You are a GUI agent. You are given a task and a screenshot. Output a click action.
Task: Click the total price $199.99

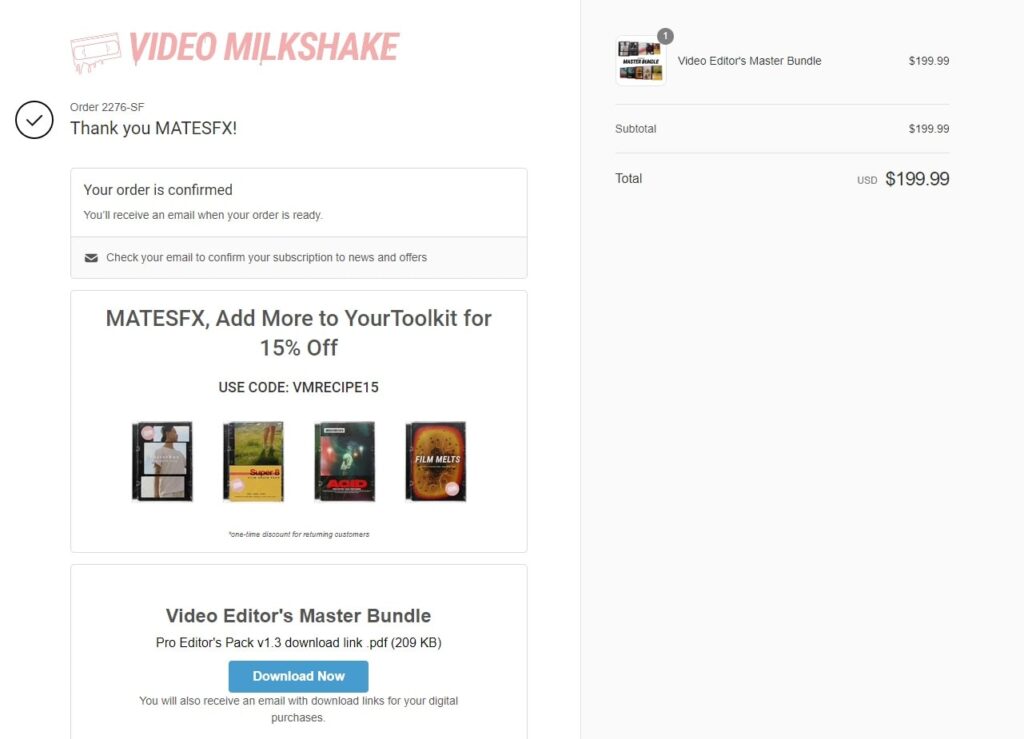tap(917, 179)
